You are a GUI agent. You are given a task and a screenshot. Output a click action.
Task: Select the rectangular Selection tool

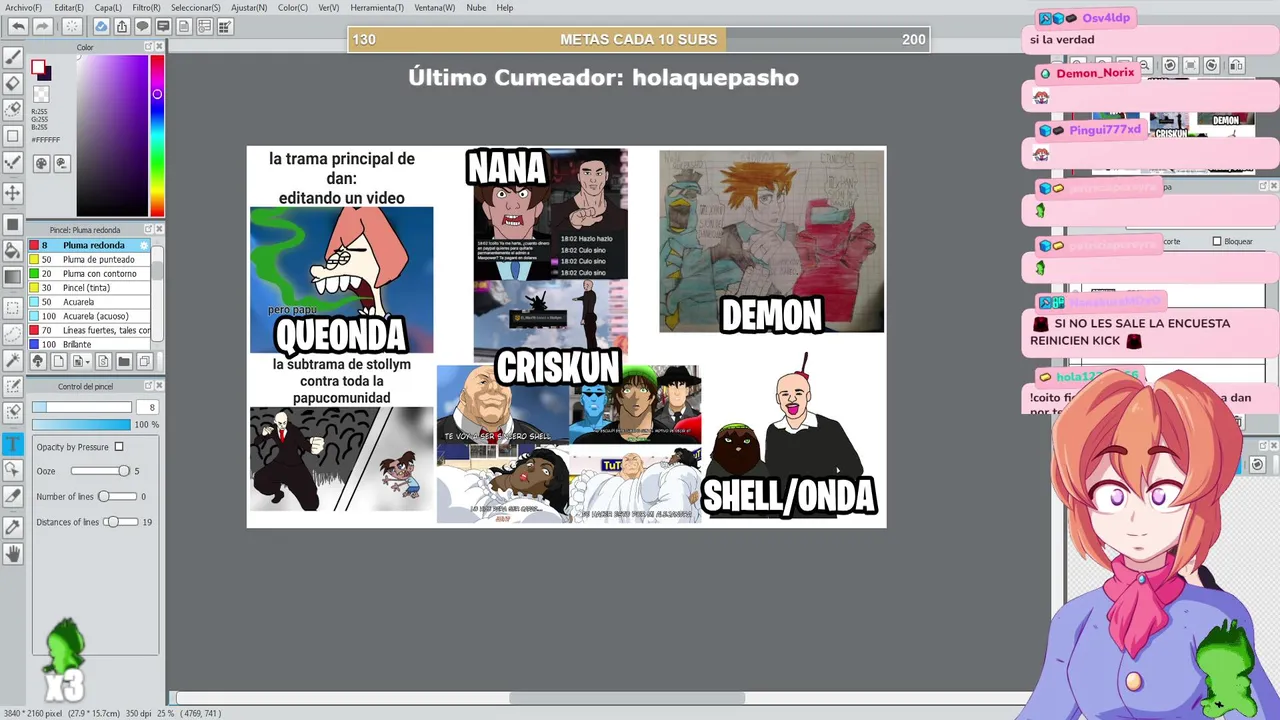[x=13, y=308]
